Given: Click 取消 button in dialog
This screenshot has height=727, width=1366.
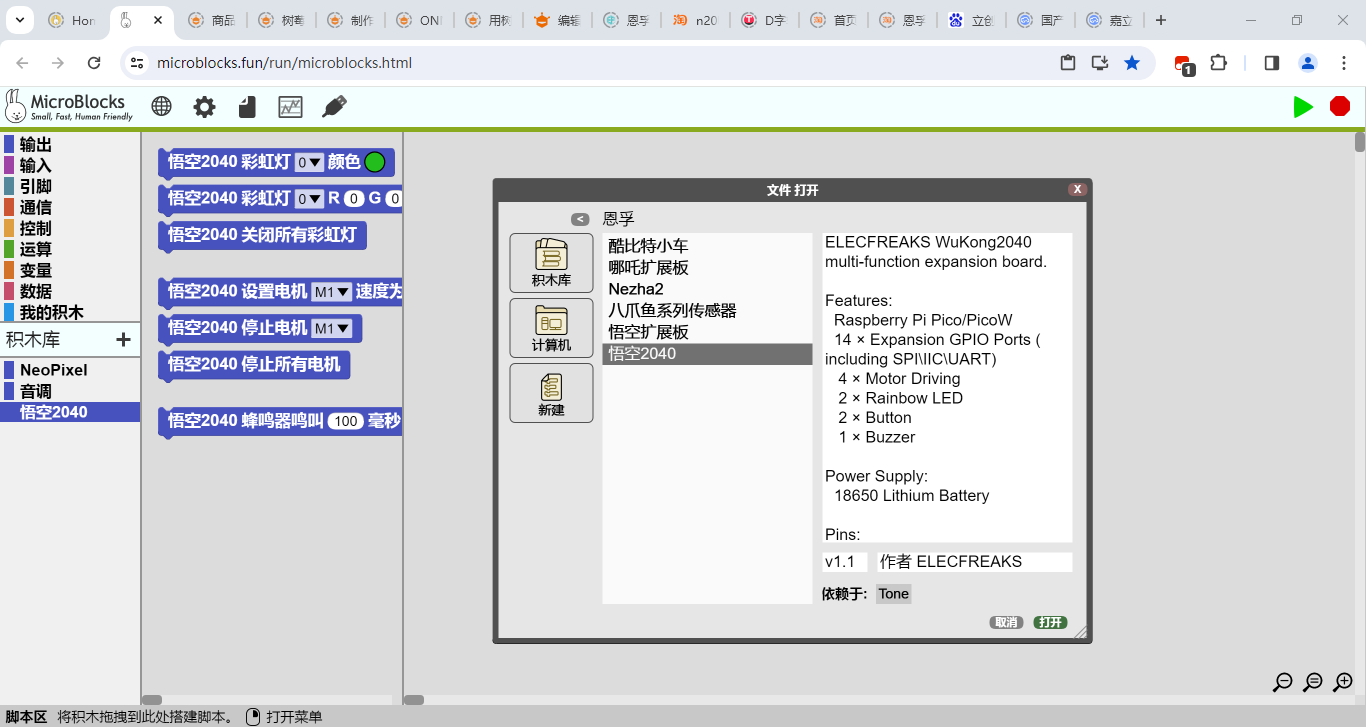Looking at the screenshot, I should (1006, 622).
